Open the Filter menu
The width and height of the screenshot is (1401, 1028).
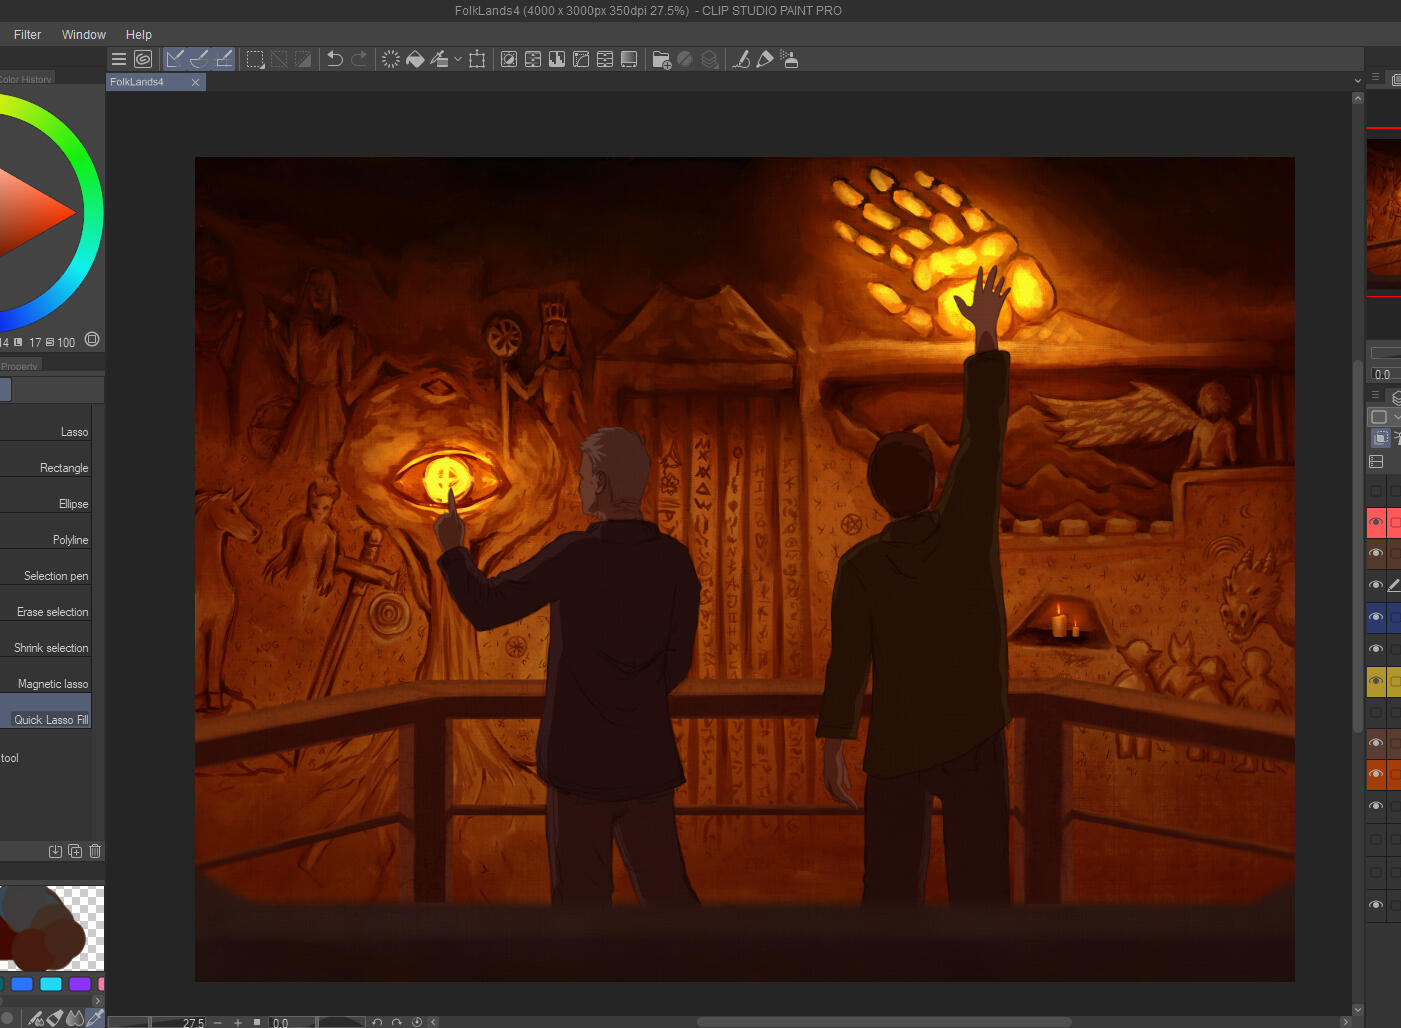coord(27,34)
